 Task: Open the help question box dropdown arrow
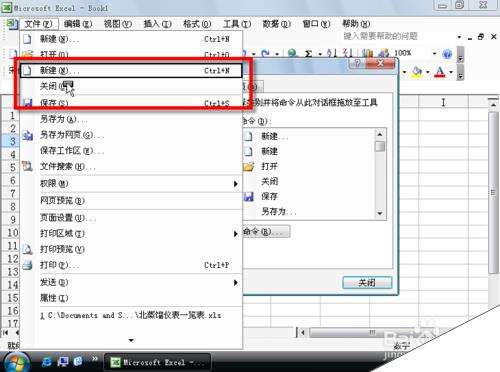click(x=459, y=37)
